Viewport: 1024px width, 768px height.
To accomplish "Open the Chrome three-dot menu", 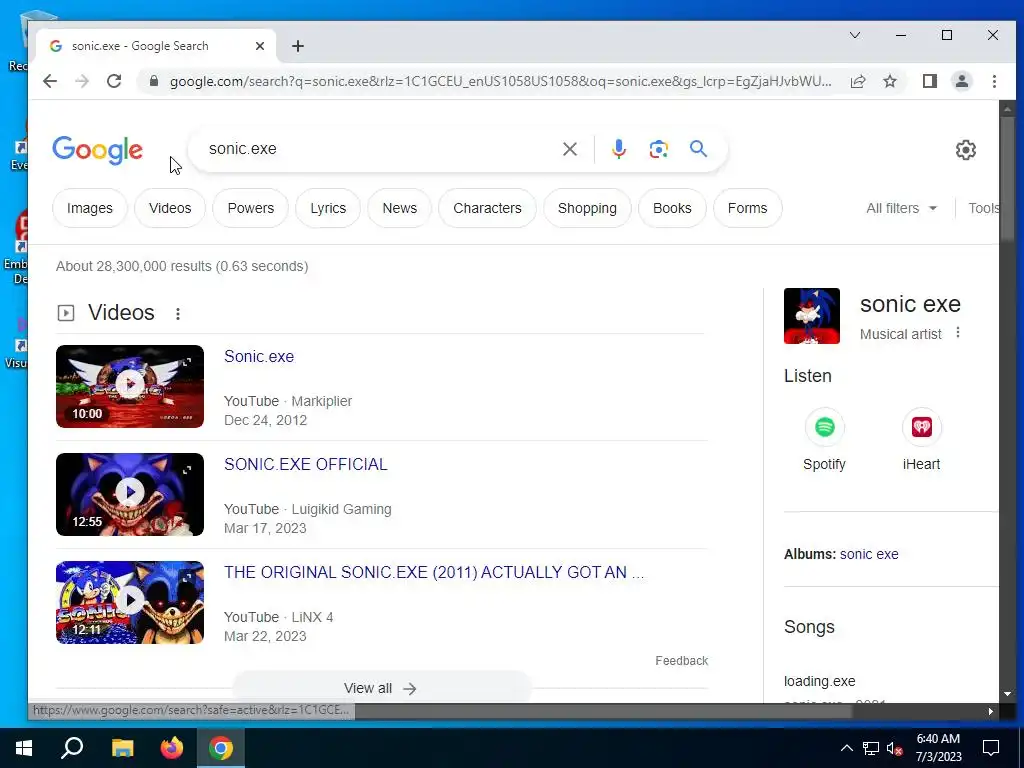I will [x=994, y=81].
